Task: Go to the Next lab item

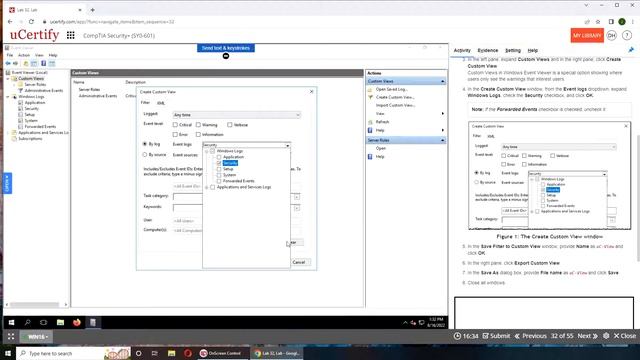Action: [x=587, y=336]
